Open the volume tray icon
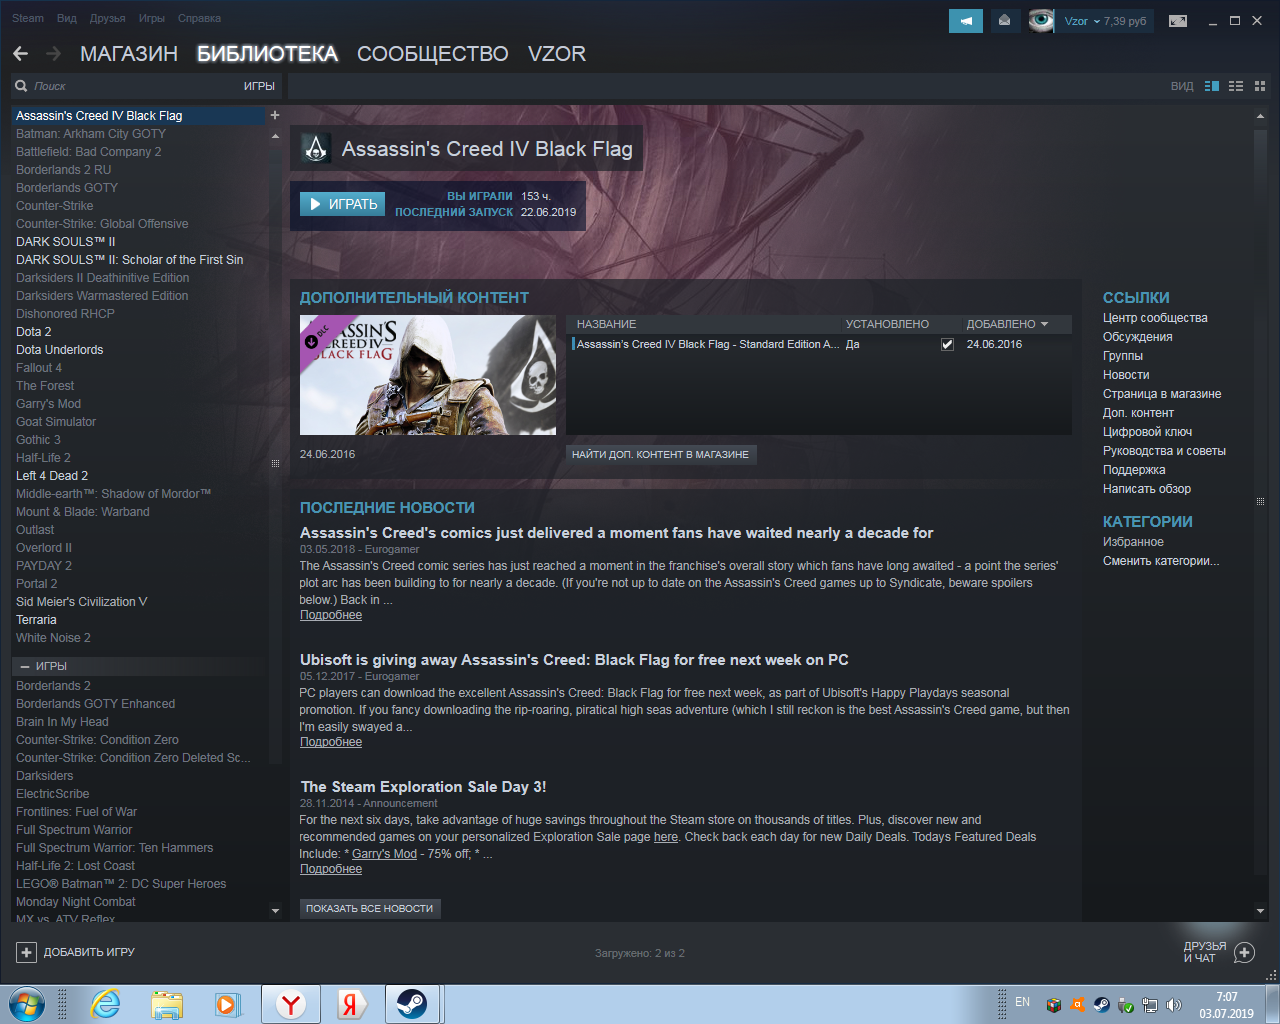 pyautogui.click(x=1174, y=1005)
